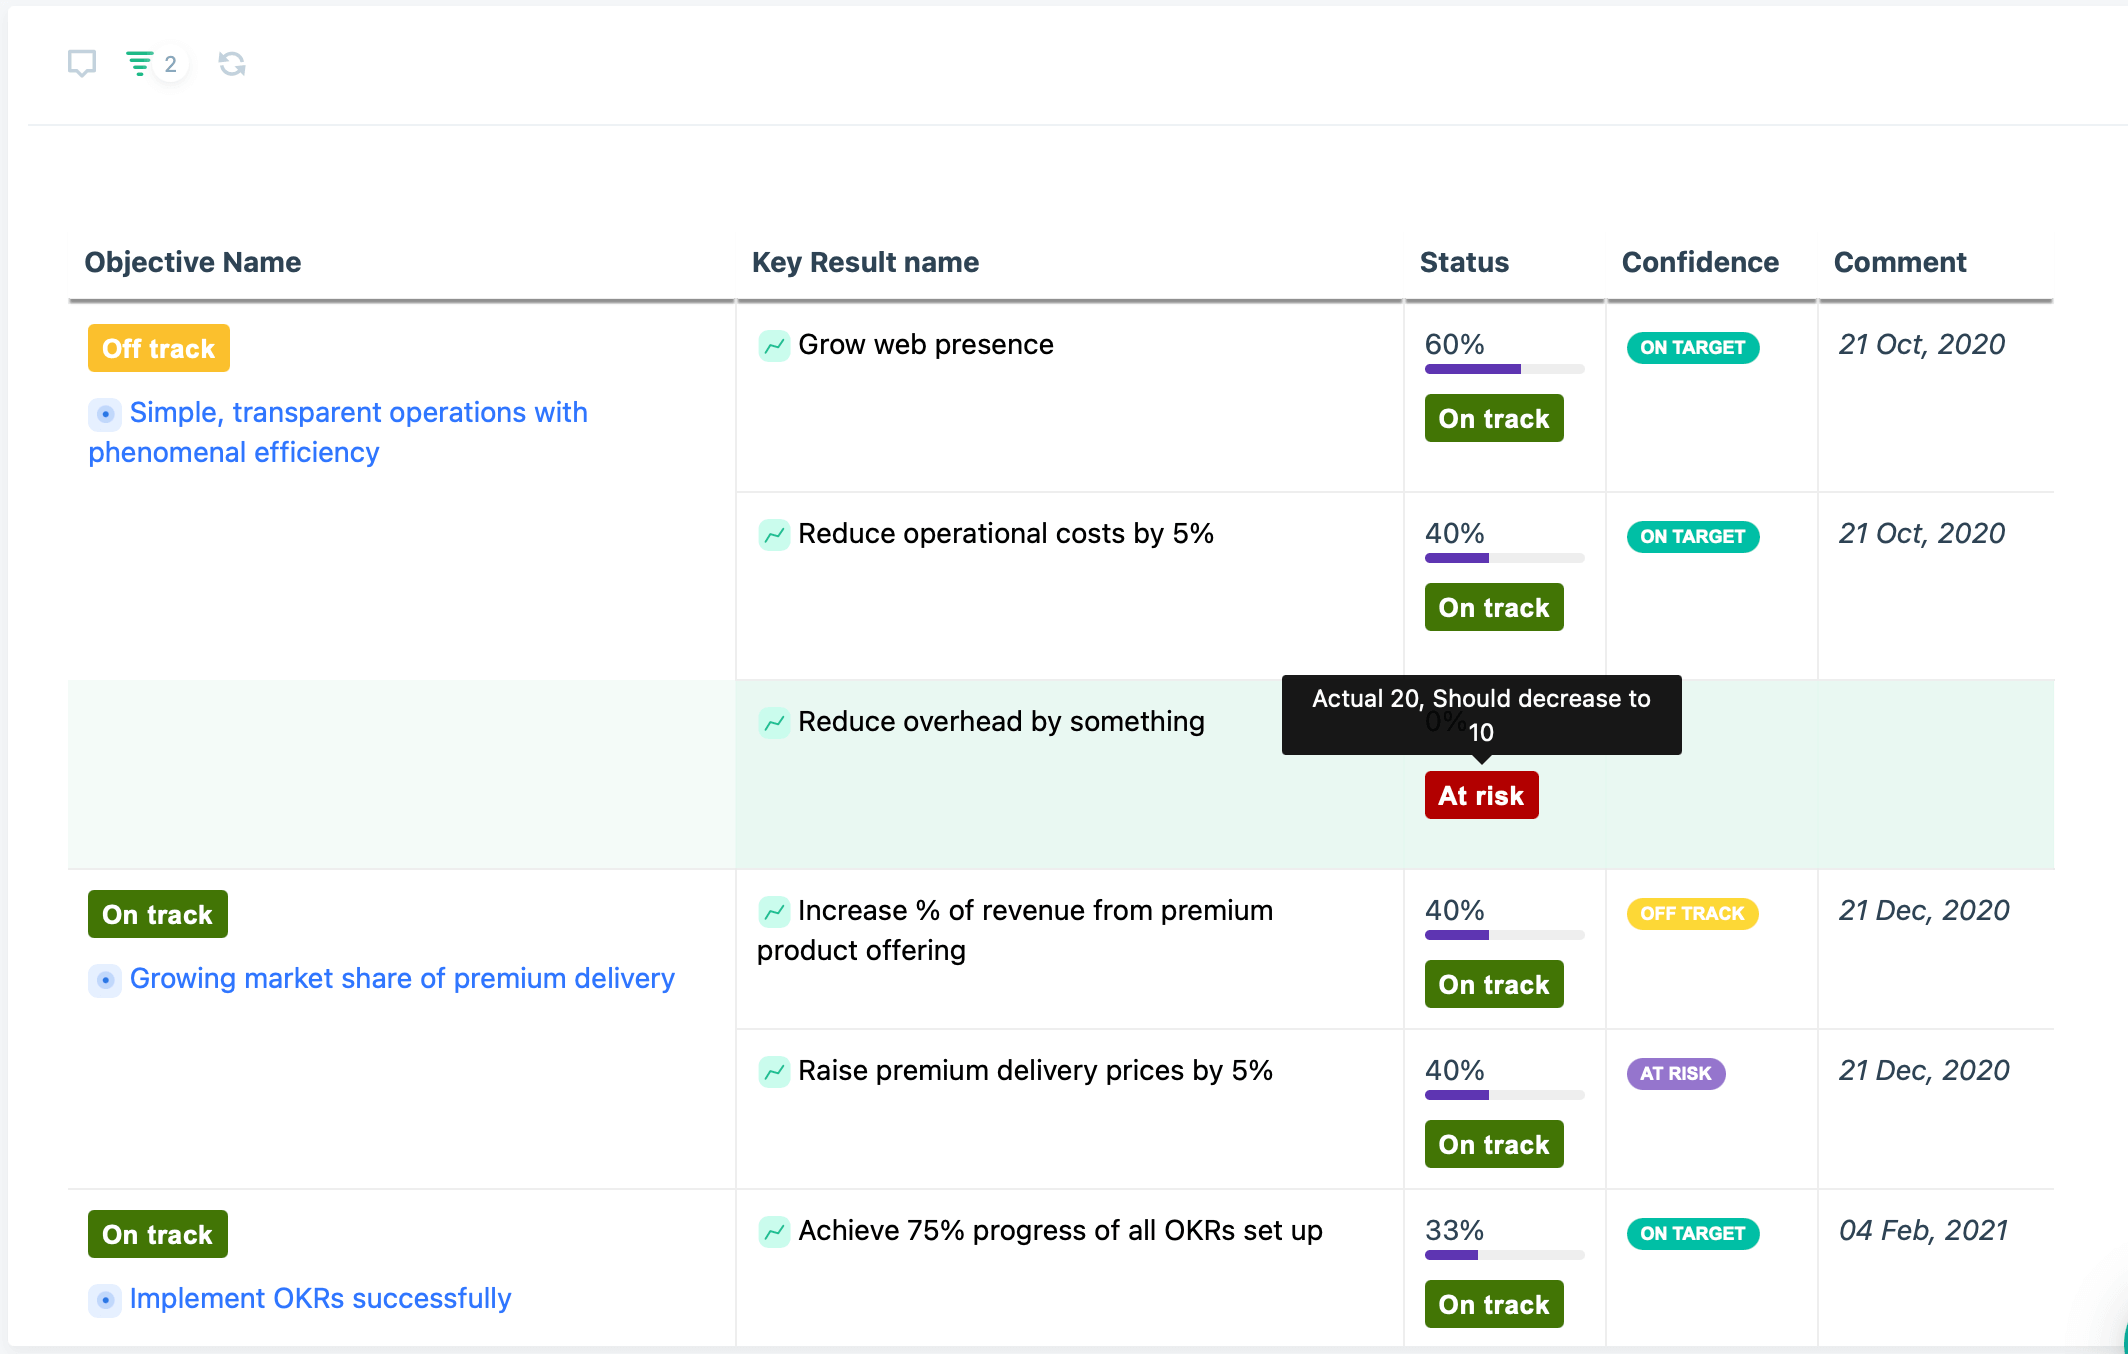Screen dimensions: 2128x1354
Task: Click the 60% status value
Action: [1454, 345]
